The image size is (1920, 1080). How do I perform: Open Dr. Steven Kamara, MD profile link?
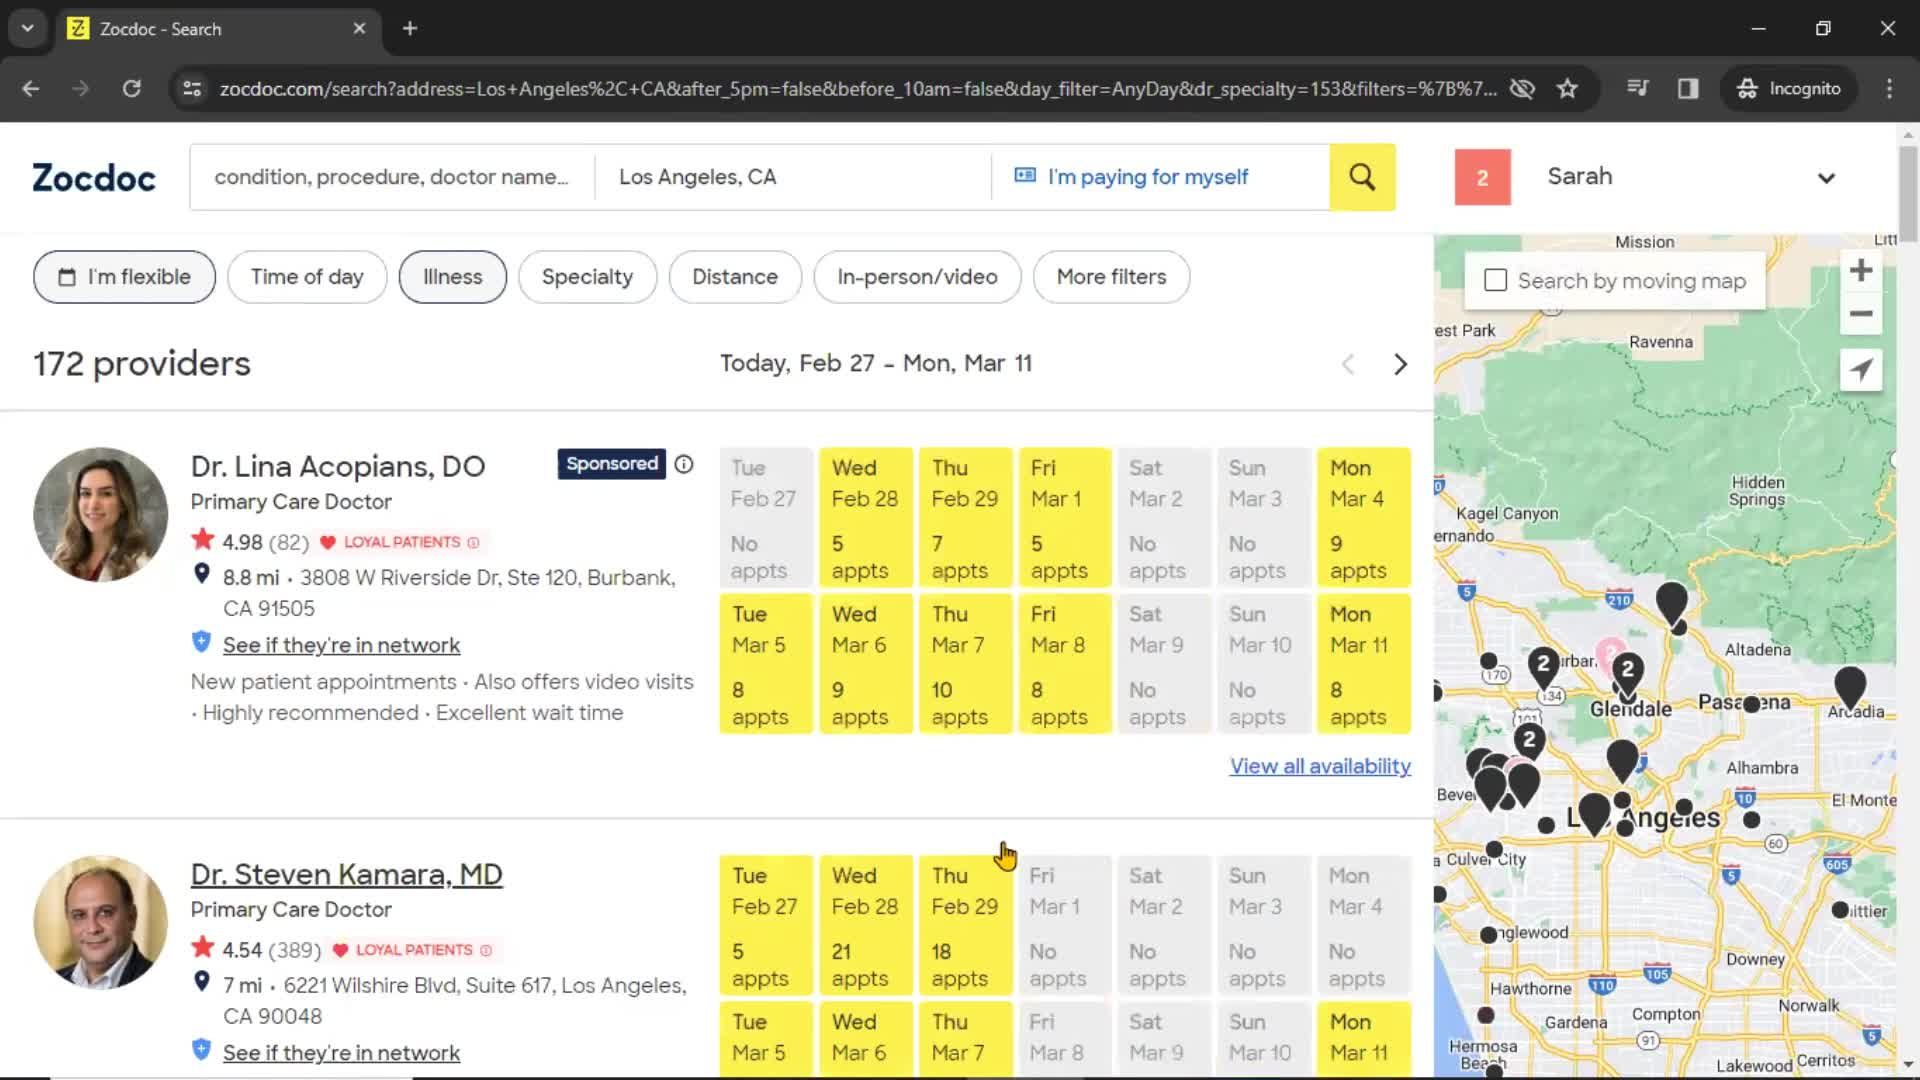pos(346,874)
